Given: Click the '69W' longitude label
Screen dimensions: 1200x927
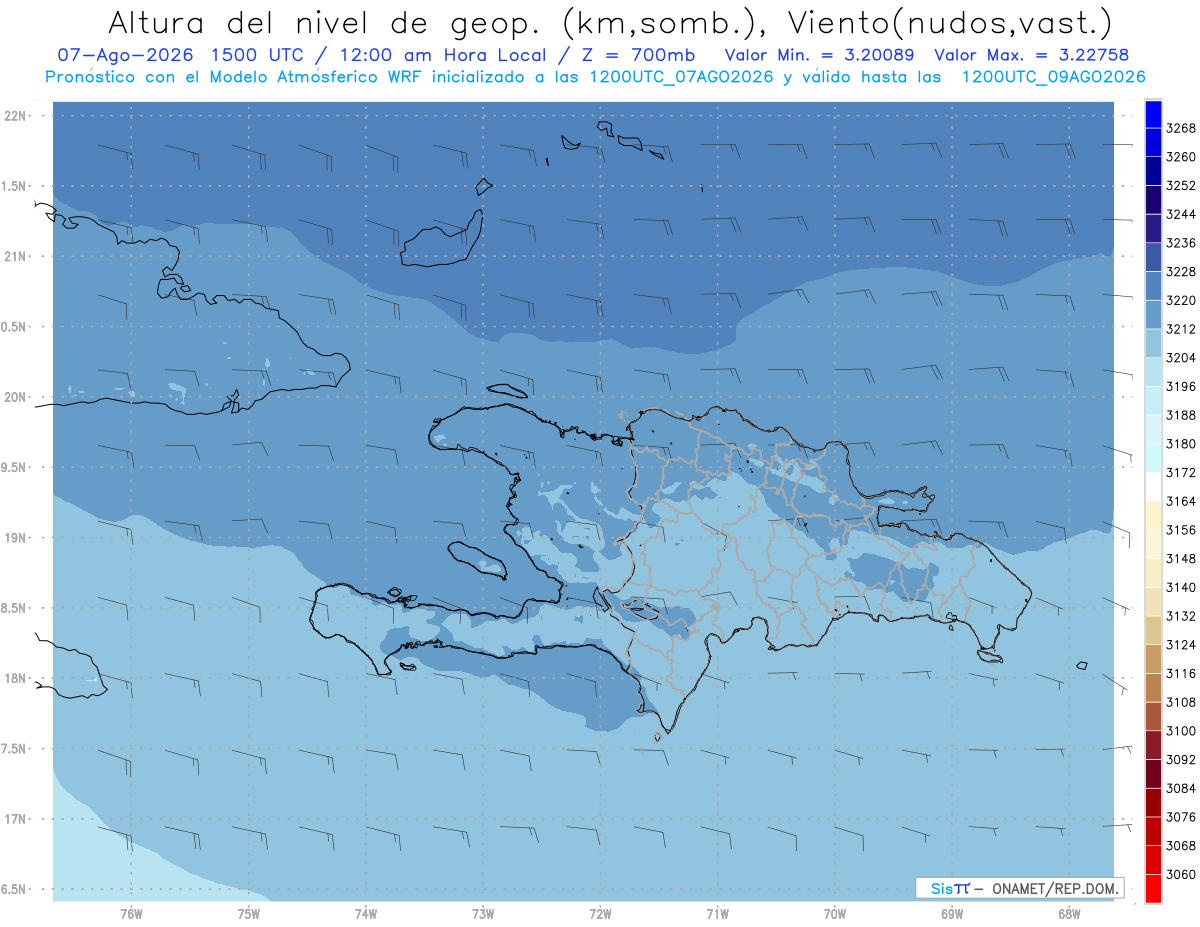Looking at the screenshot, I should [x=952, y=913].
